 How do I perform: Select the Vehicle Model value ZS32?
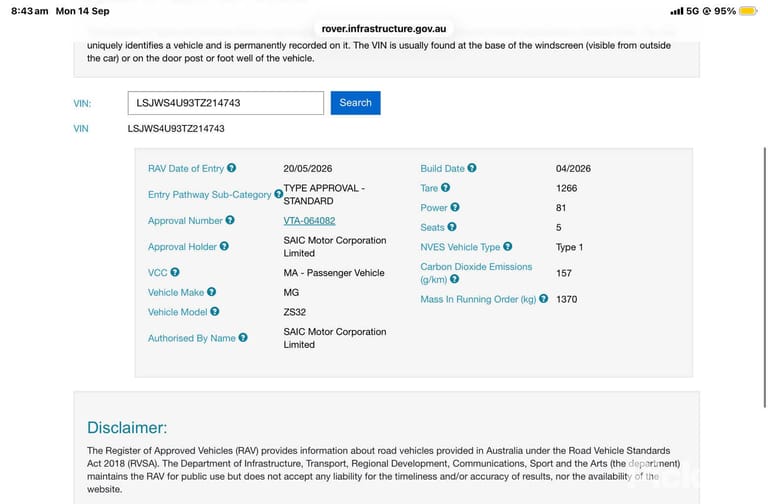[294, 312]
